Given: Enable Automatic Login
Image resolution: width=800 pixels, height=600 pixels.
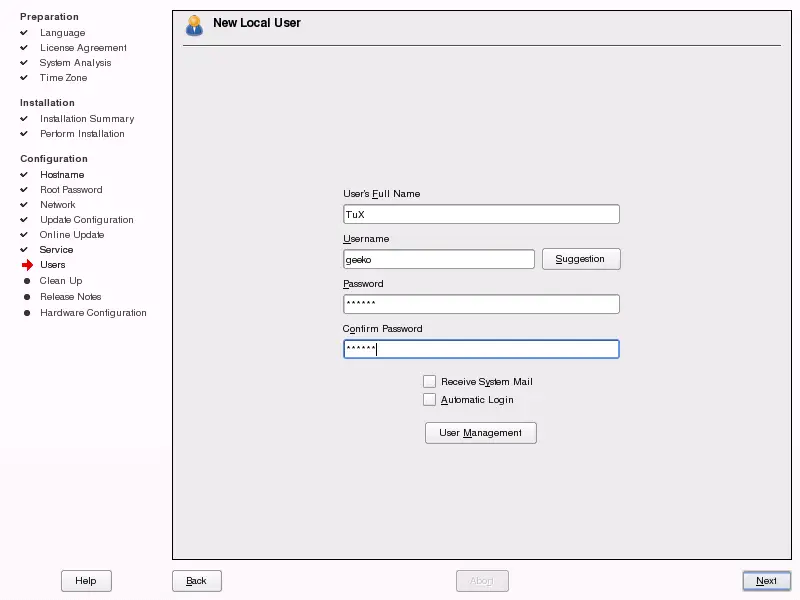Looking at the screenshot, I should (430, 399).
